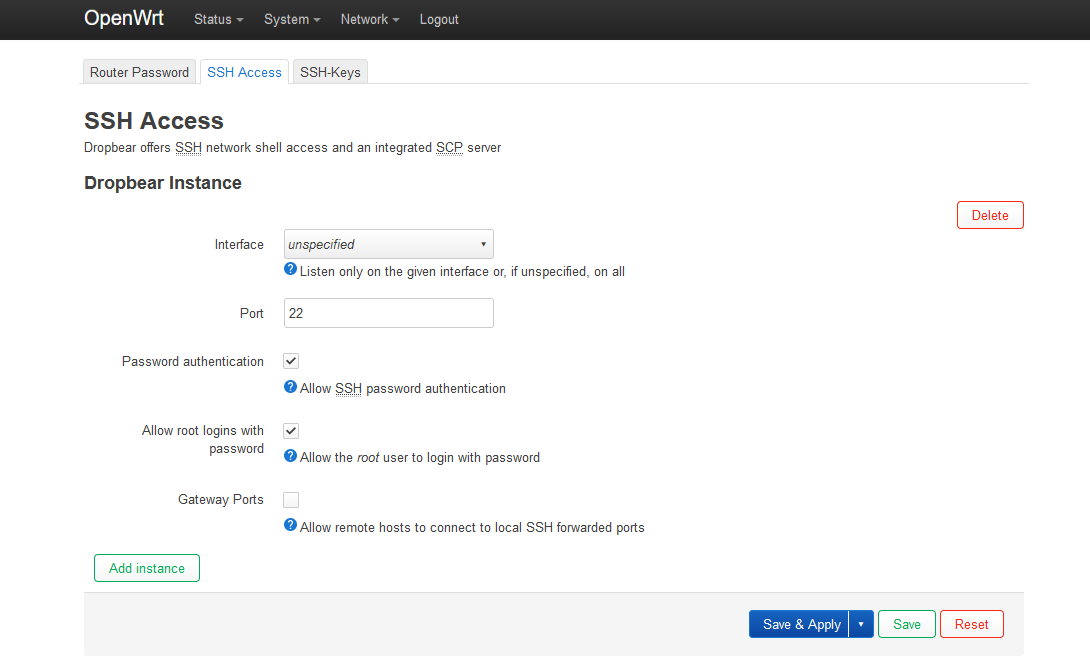Viewport: 1090px width, 672px height.
Task: Select the SSH Access tab
Action: click(244, 72)
